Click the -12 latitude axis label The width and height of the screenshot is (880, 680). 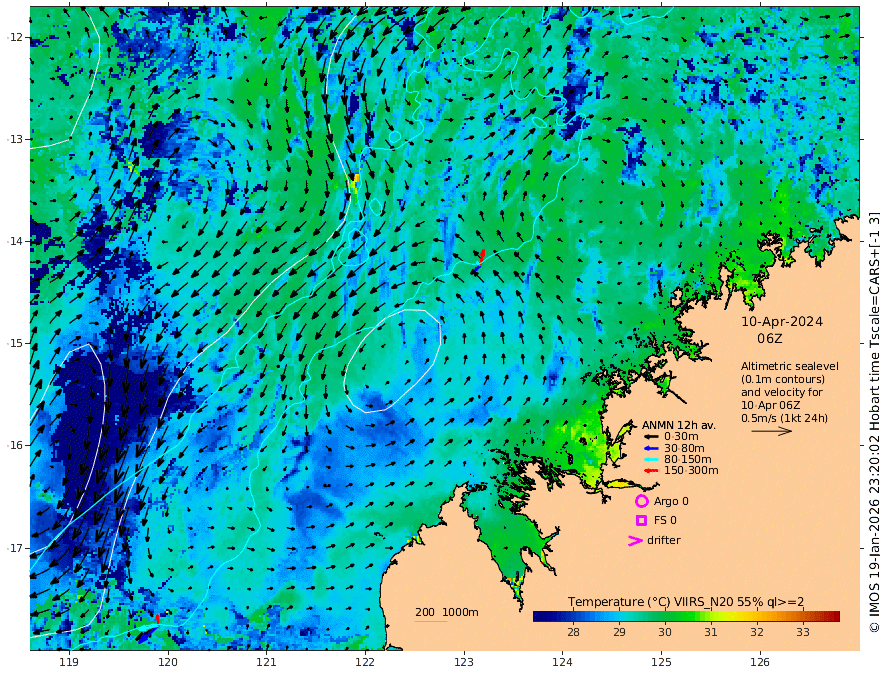[x=16, y=37]
